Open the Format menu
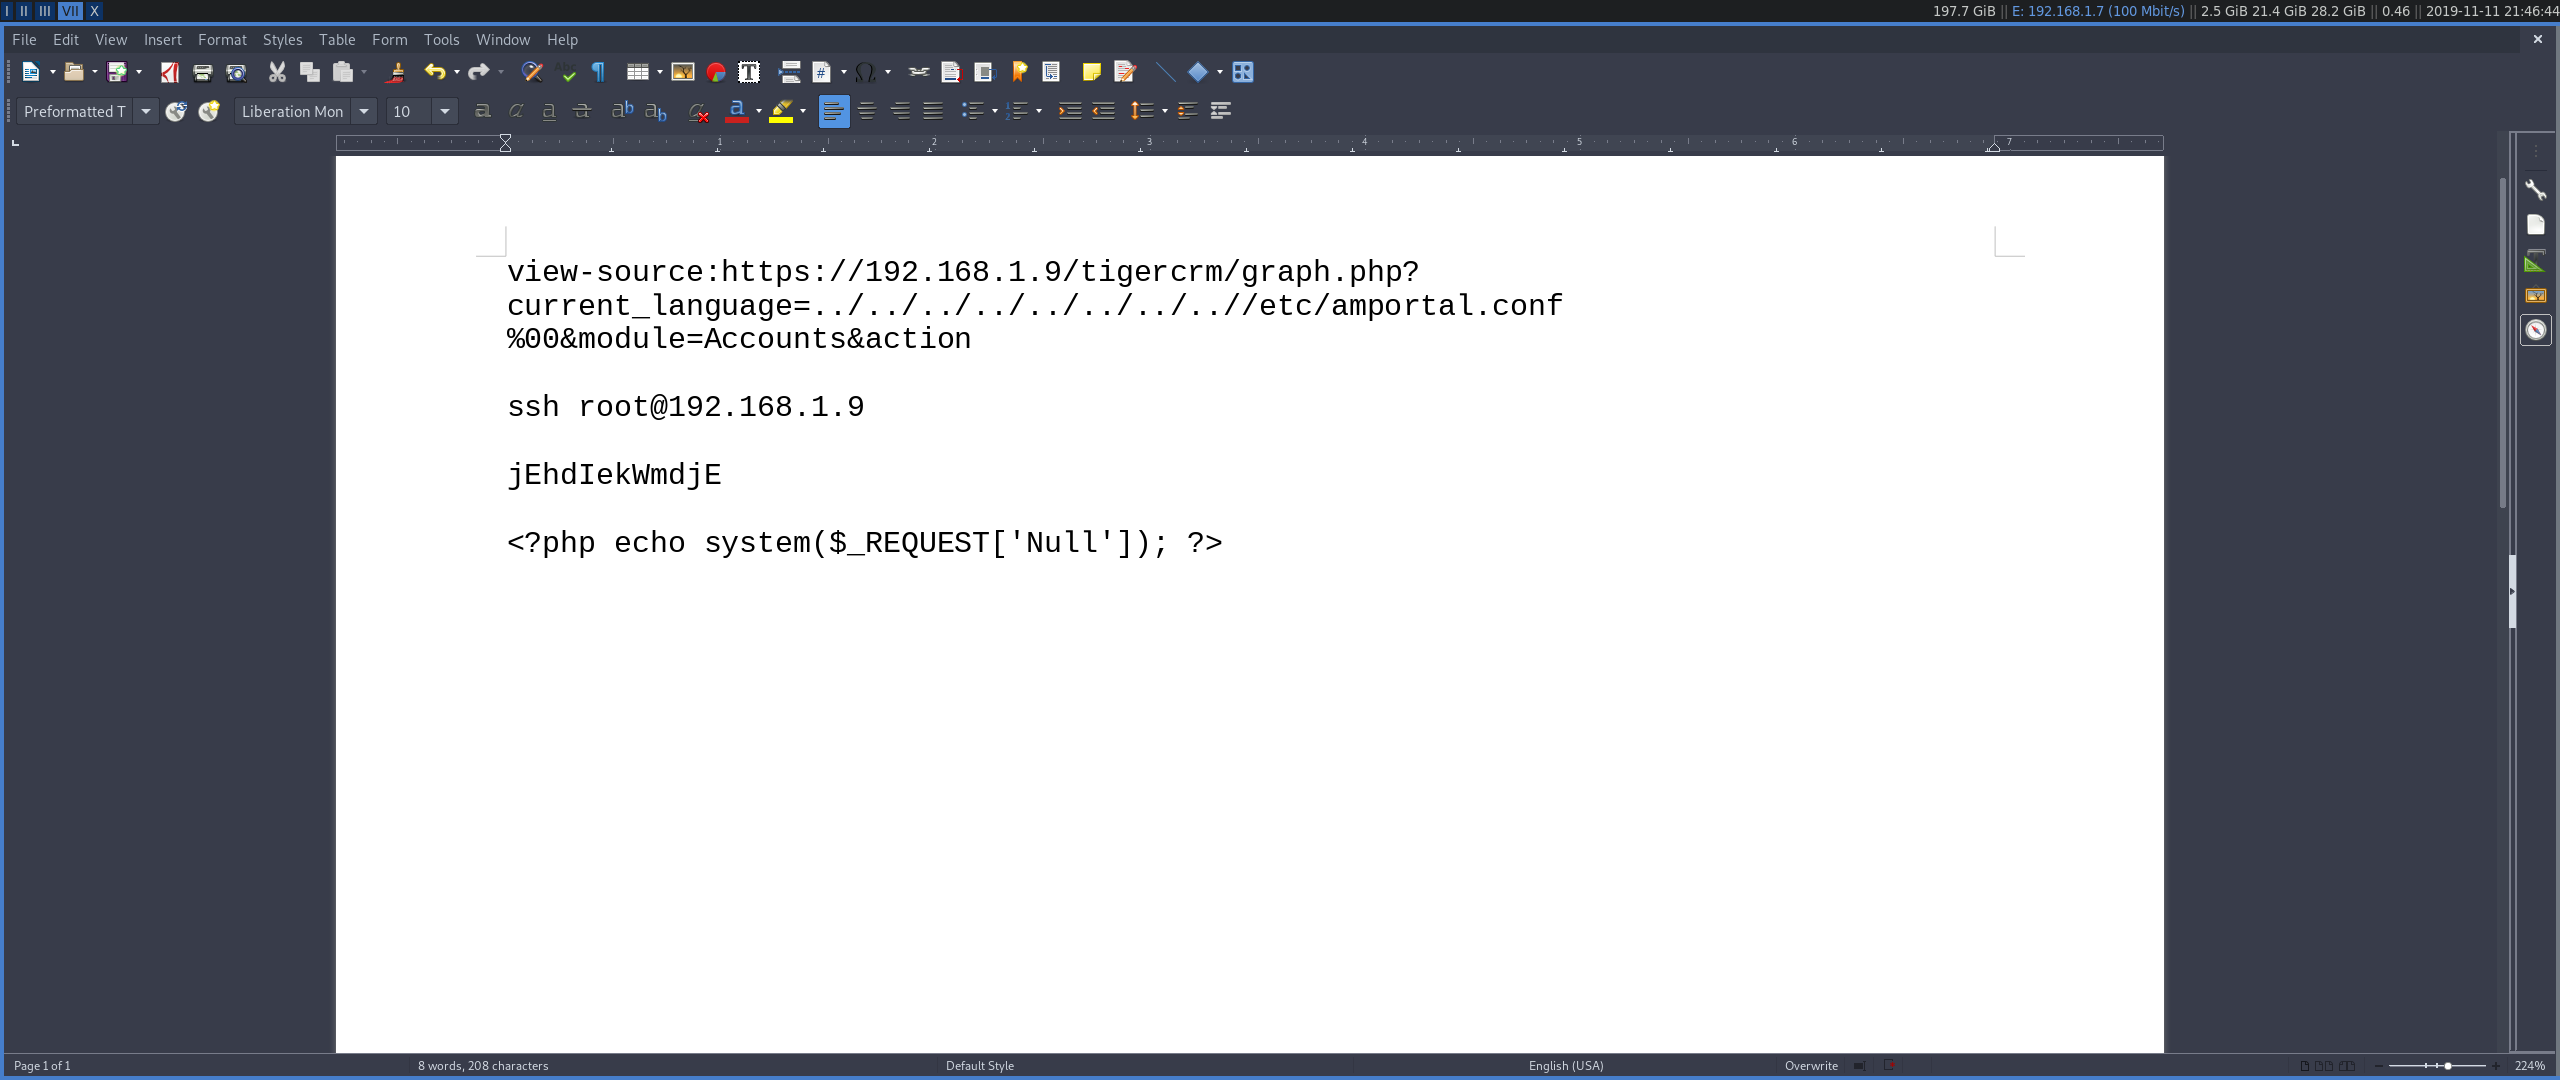 pos(222,40)
